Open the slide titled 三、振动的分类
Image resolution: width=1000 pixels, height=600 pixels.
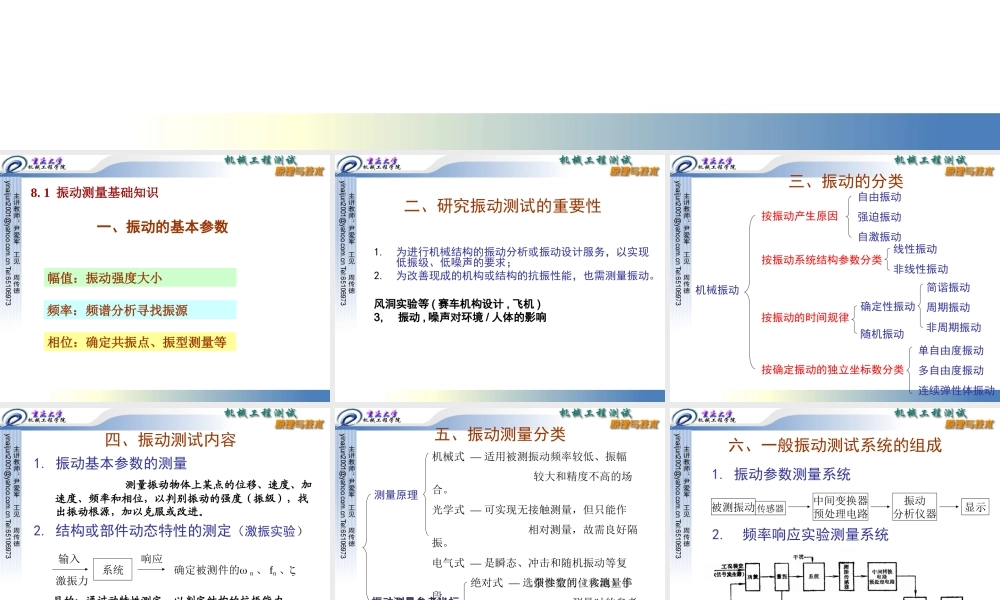point(835,279)
